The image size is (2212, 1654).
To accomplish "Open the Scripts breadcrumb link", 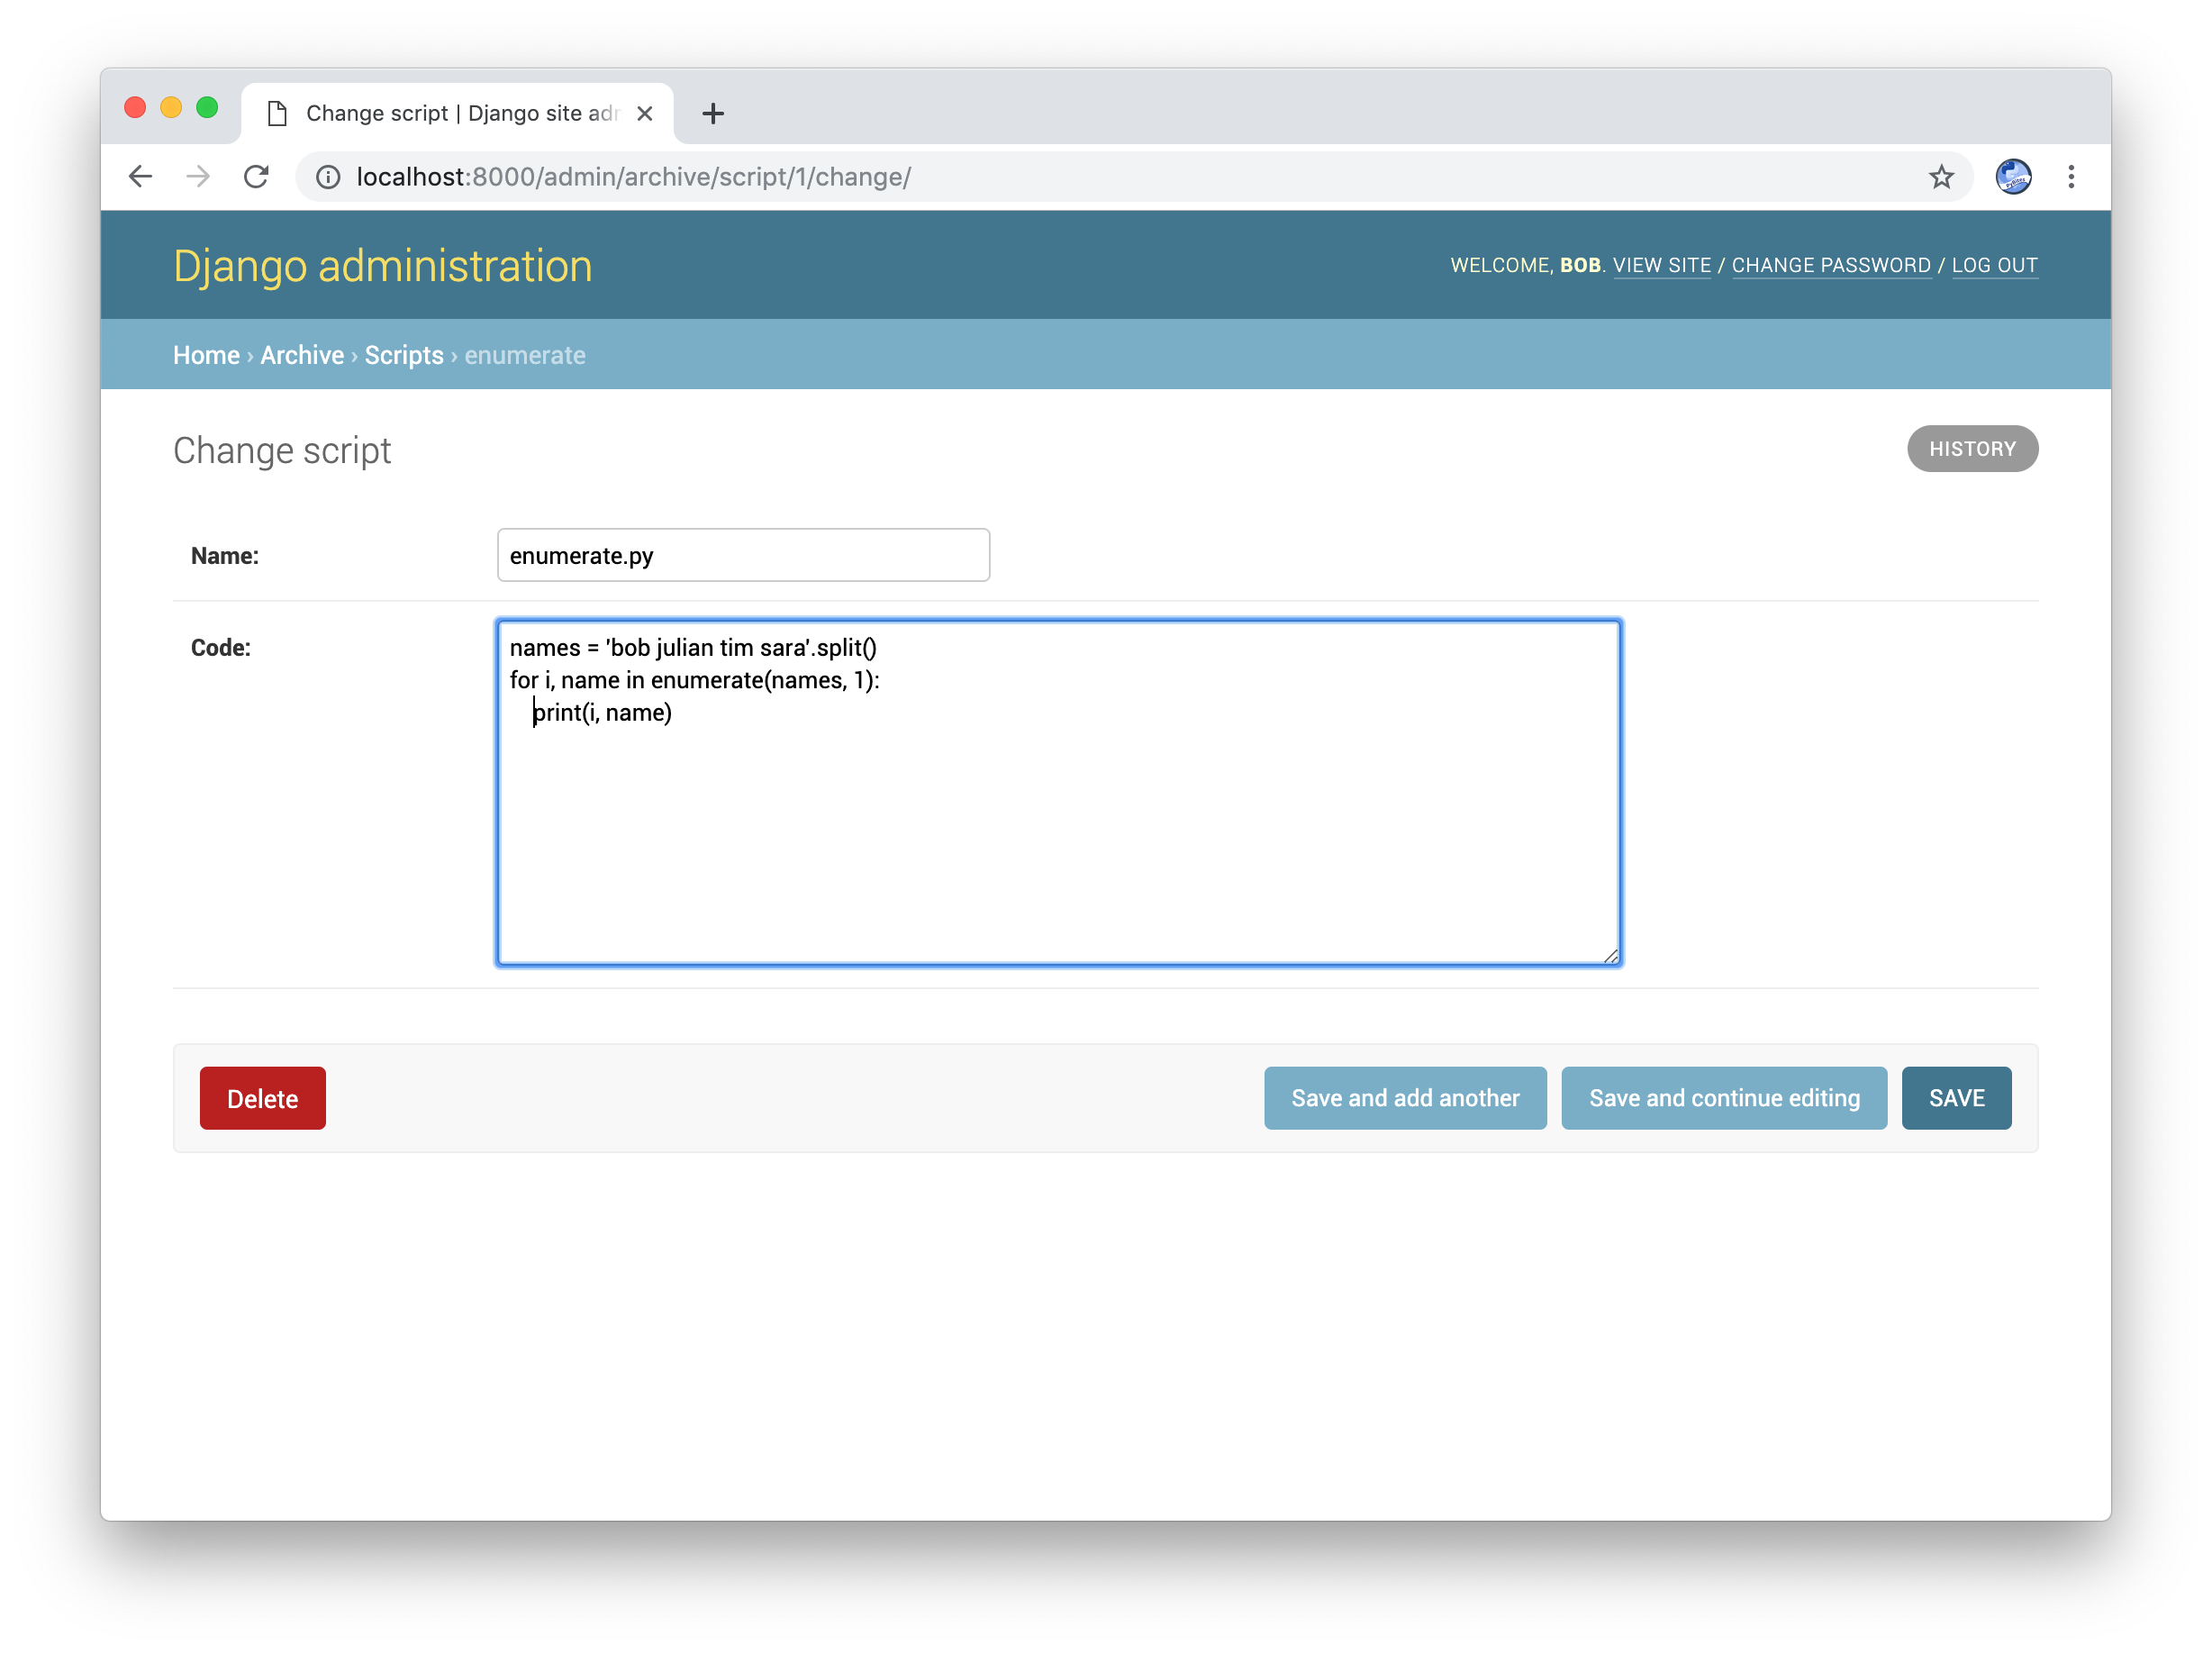I will pos(404,355).
